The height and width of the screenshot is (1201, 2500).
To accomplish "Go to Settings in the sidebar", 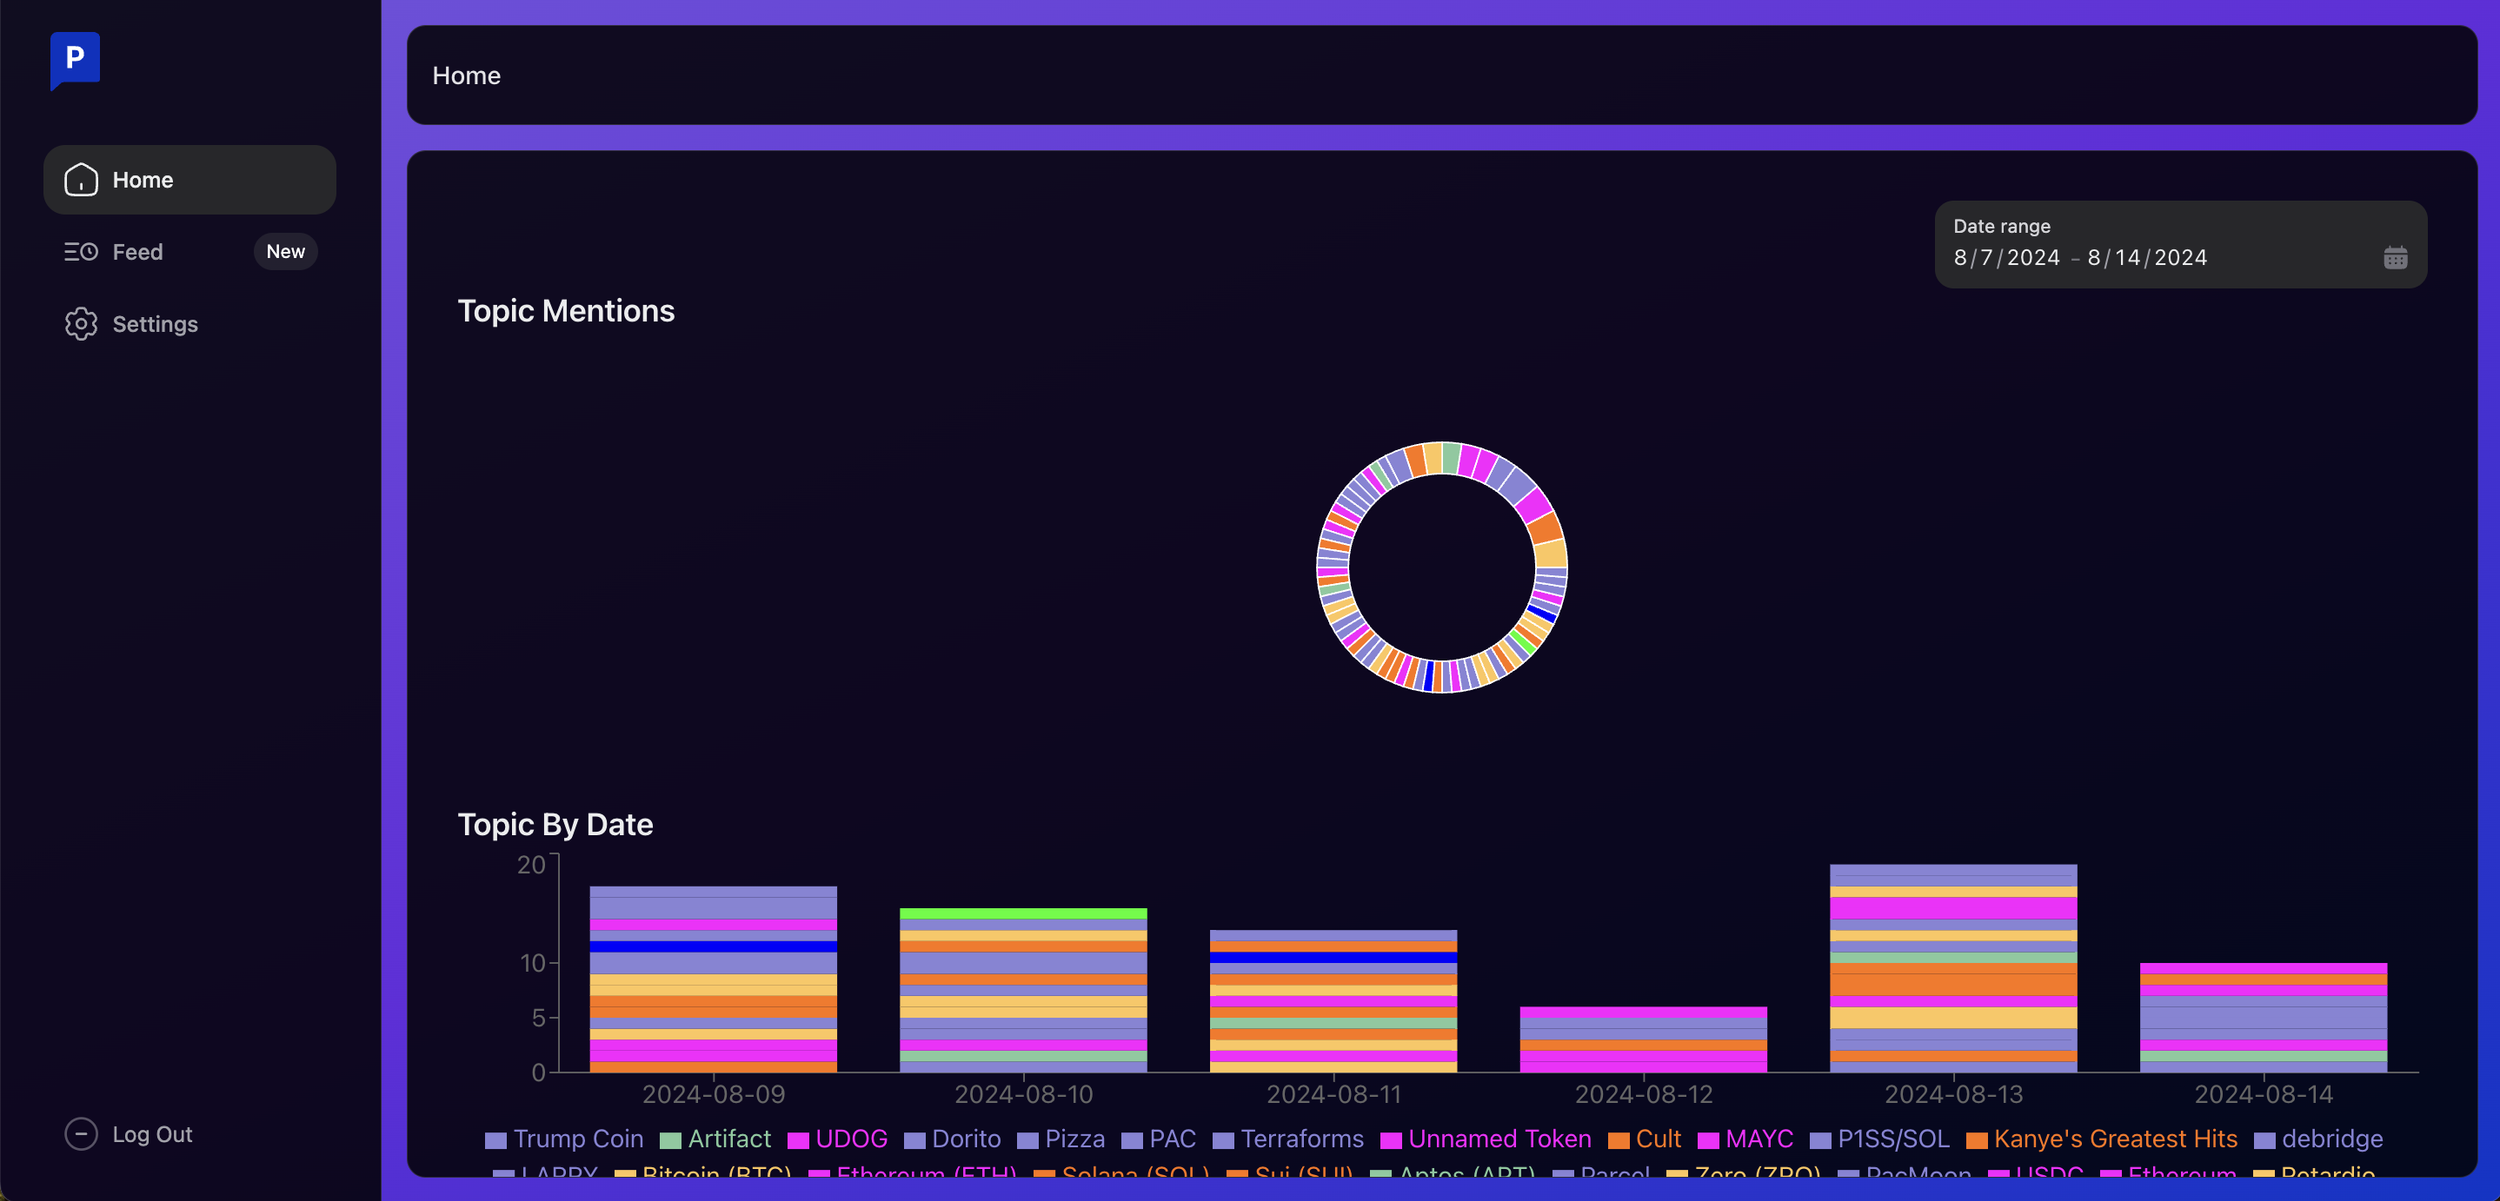I will pos(155,324).
